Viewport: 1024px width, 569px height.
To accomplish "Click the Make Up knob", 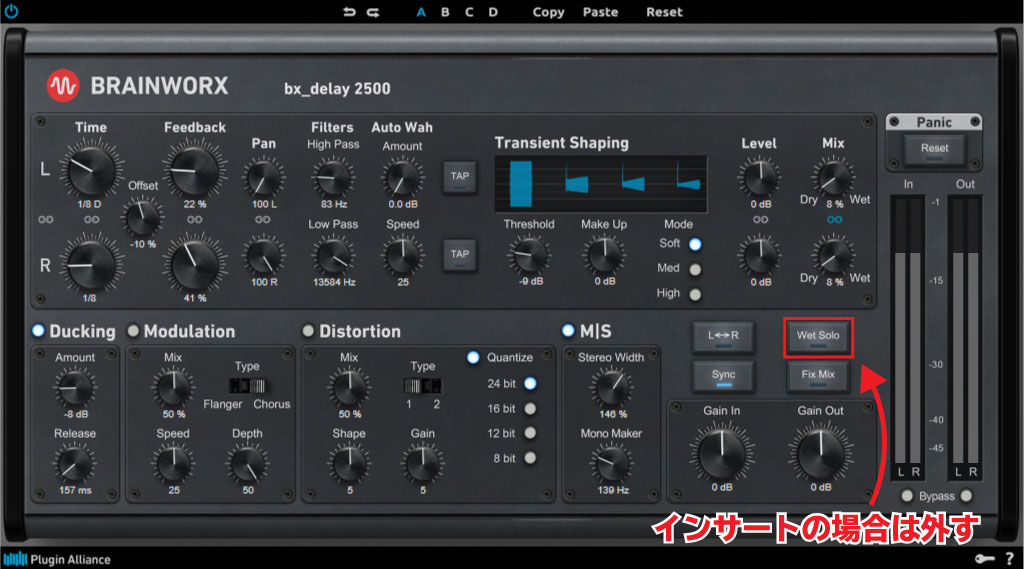I will tap(604, 255).
